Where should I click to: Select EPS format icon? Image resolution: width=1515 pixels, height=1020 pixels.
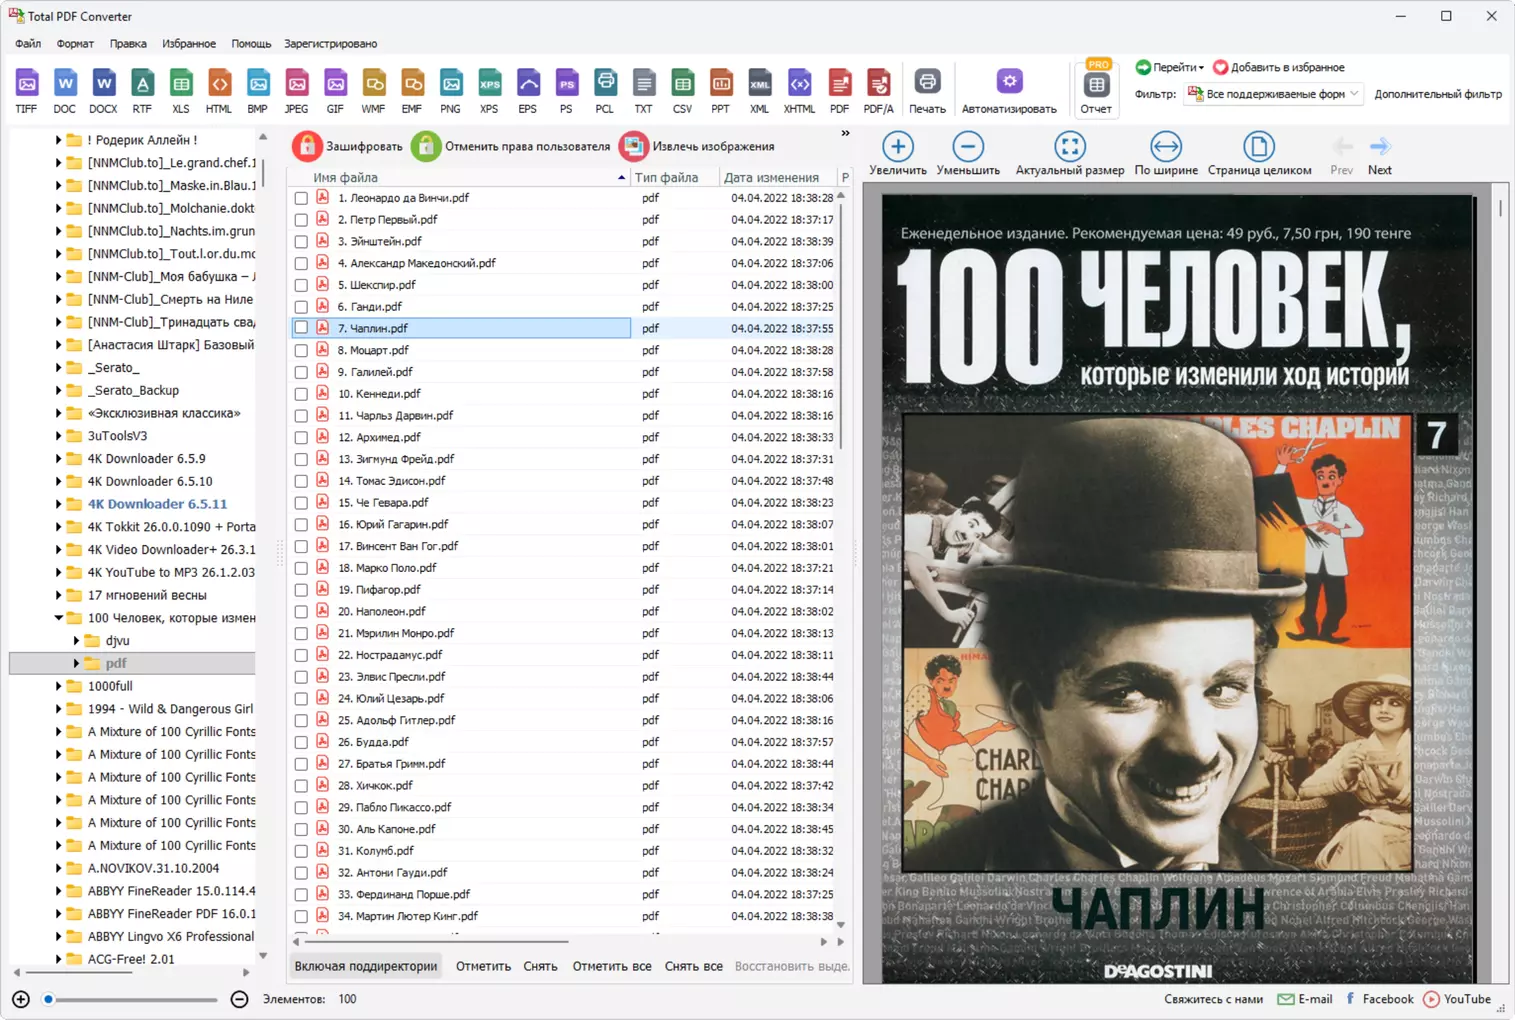[x=528, y=91]
